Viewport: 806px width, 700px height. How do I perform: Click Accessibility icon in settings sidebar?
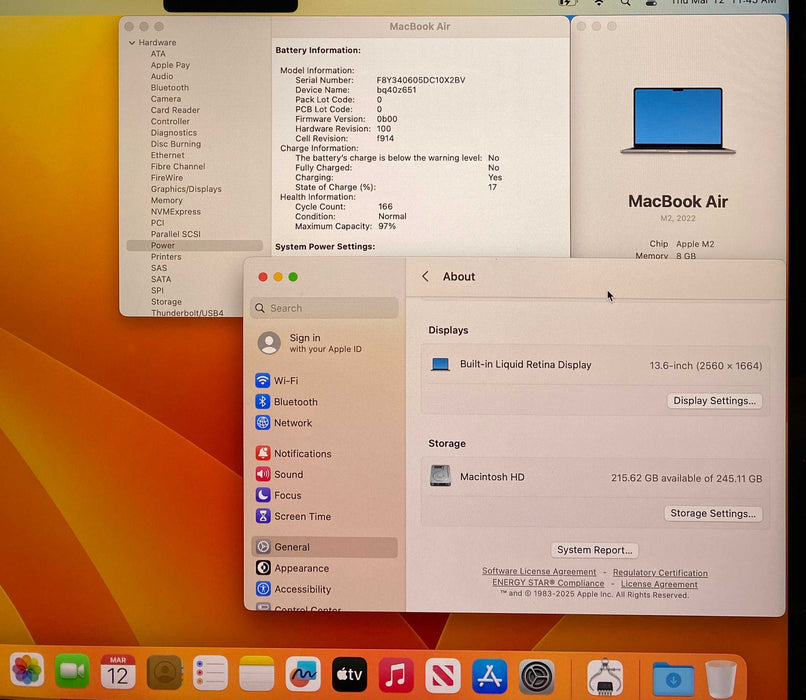coord(263,589)
